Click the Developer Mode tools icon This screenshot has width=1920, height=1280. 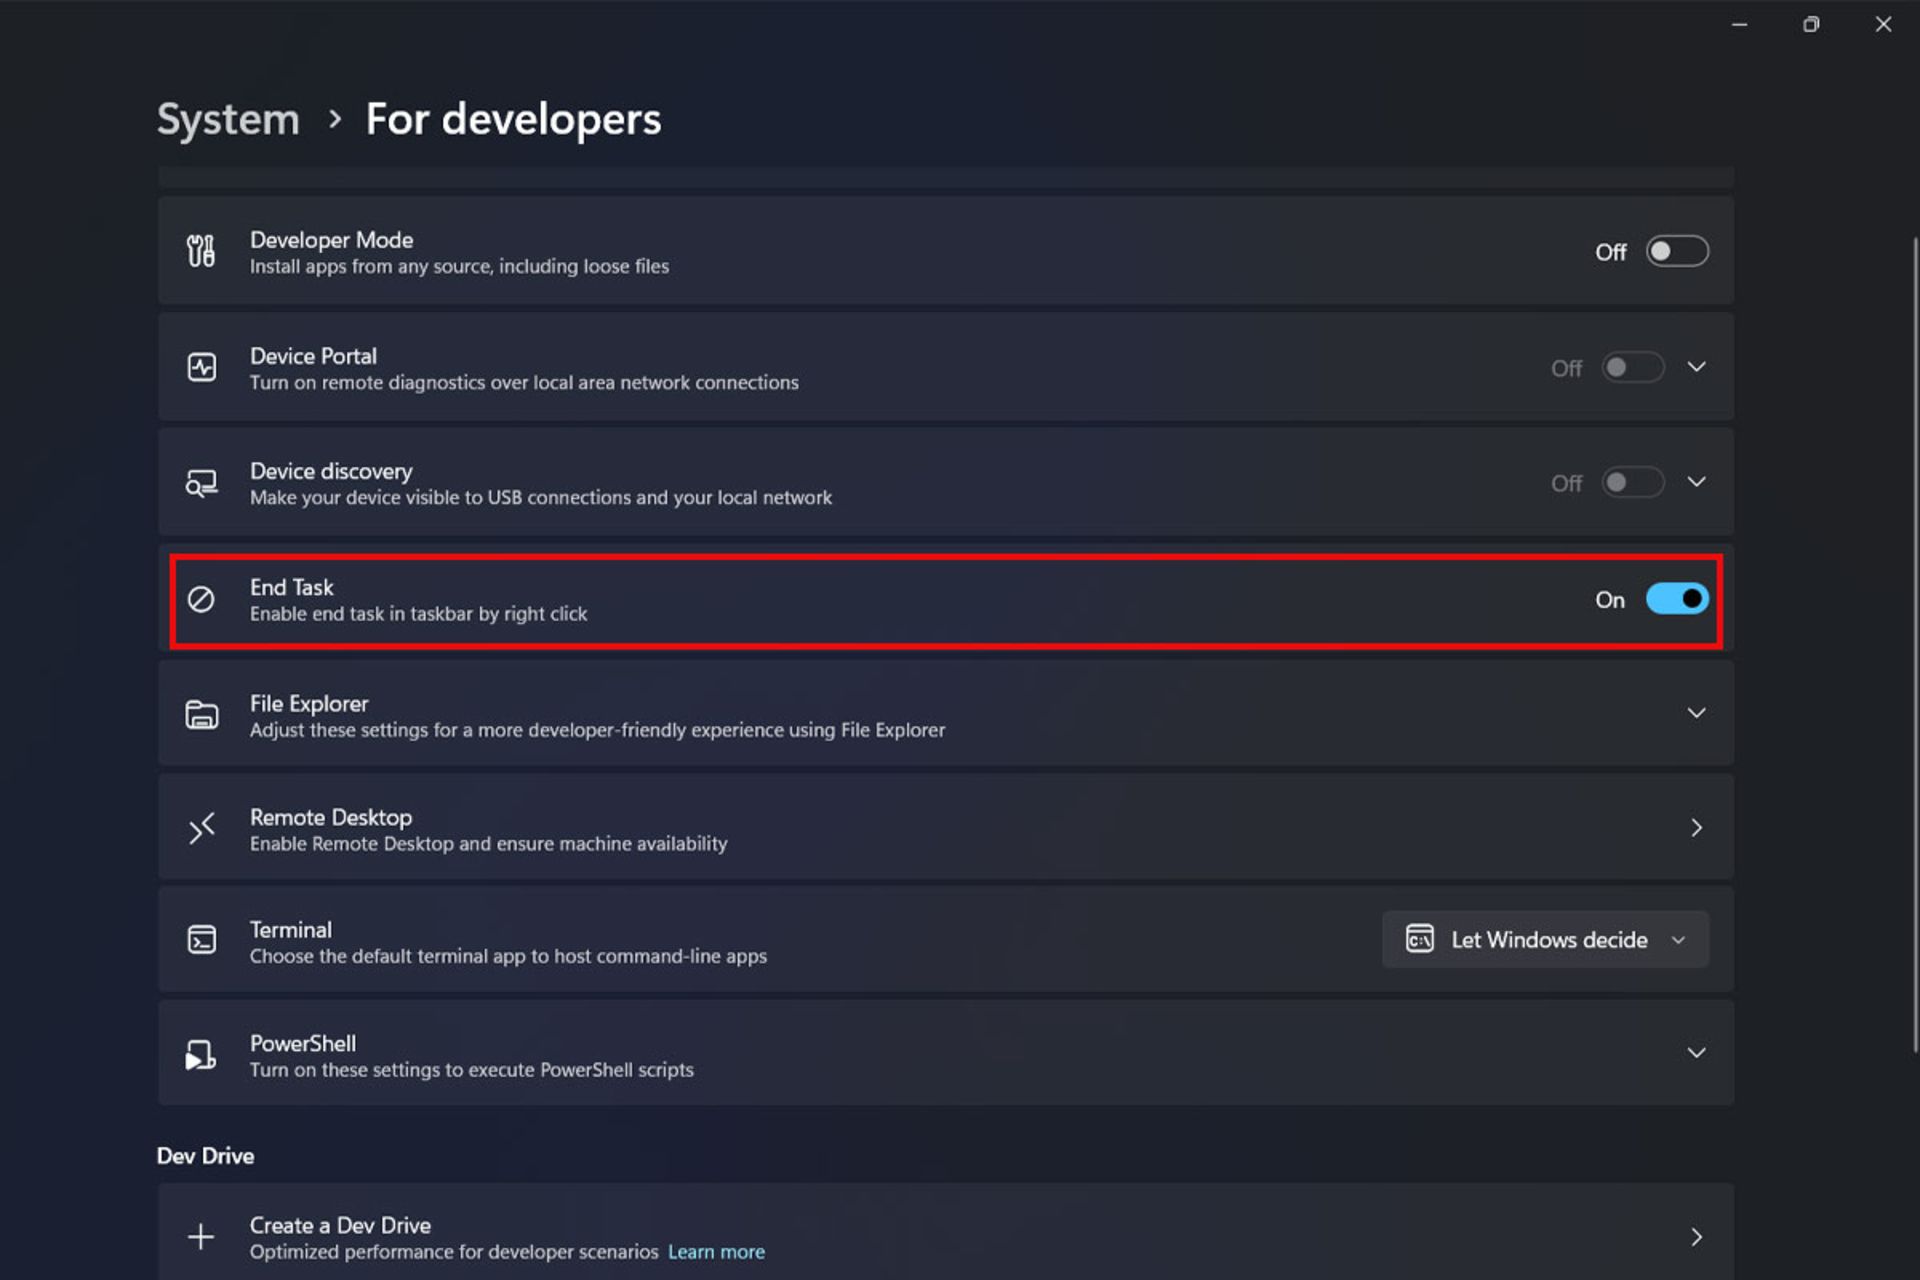(x=201, y=251)
